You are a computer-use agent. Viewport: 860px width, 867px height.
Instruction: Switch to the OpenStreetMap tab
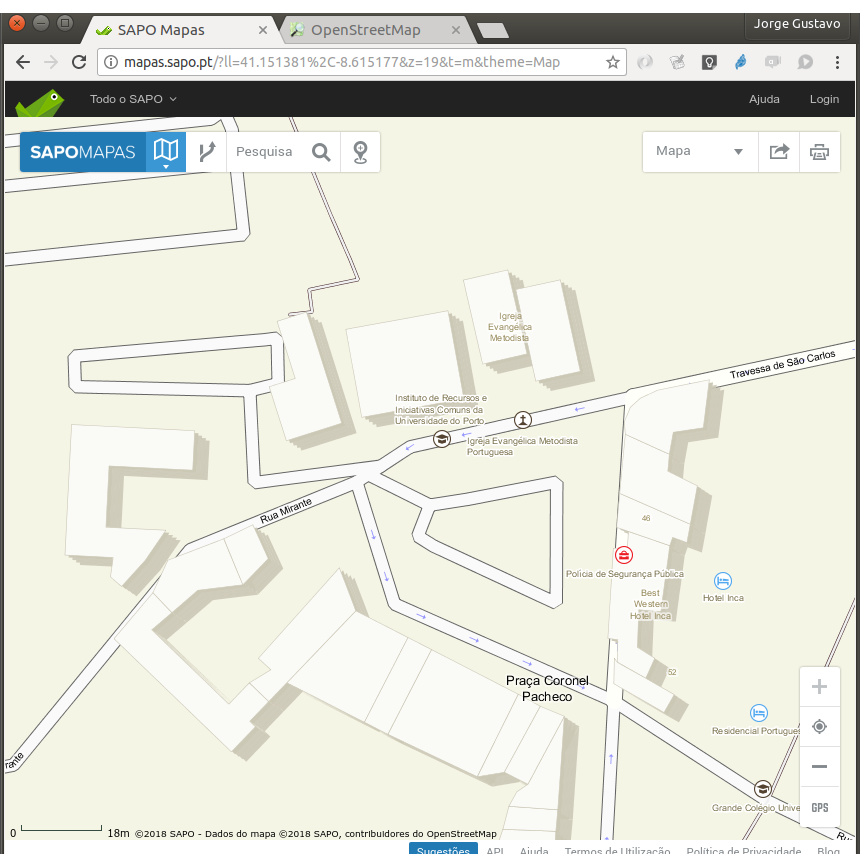(366, 30)
